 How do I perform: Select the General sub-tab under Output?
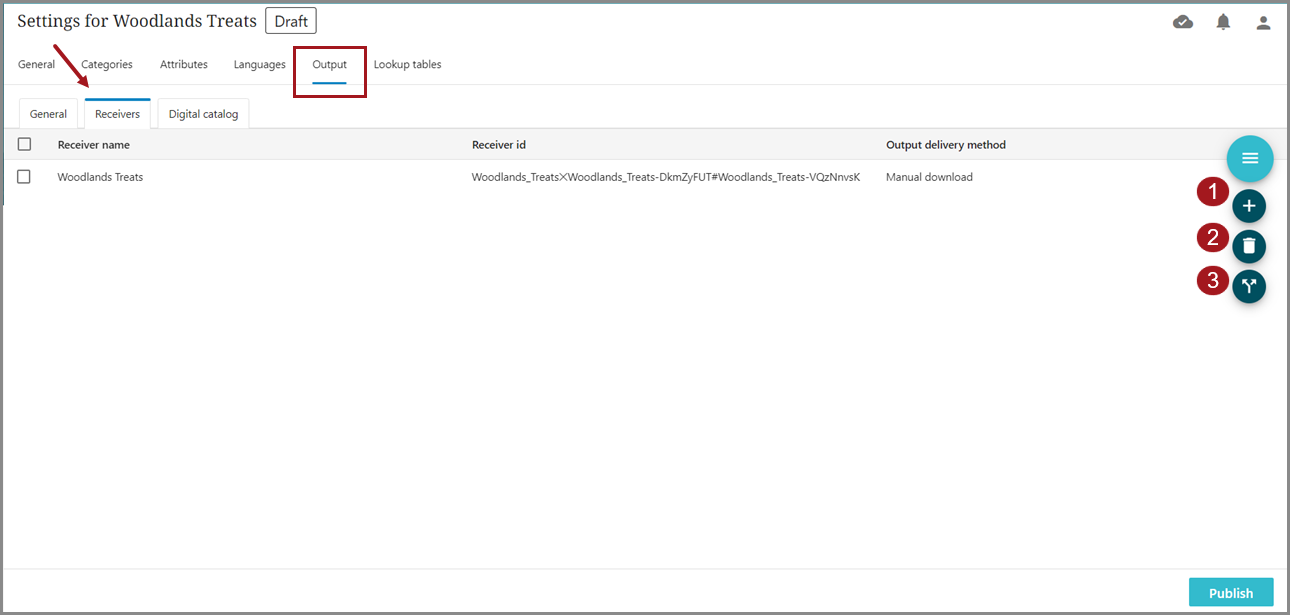pyautogui.click(x=48, y=114)
